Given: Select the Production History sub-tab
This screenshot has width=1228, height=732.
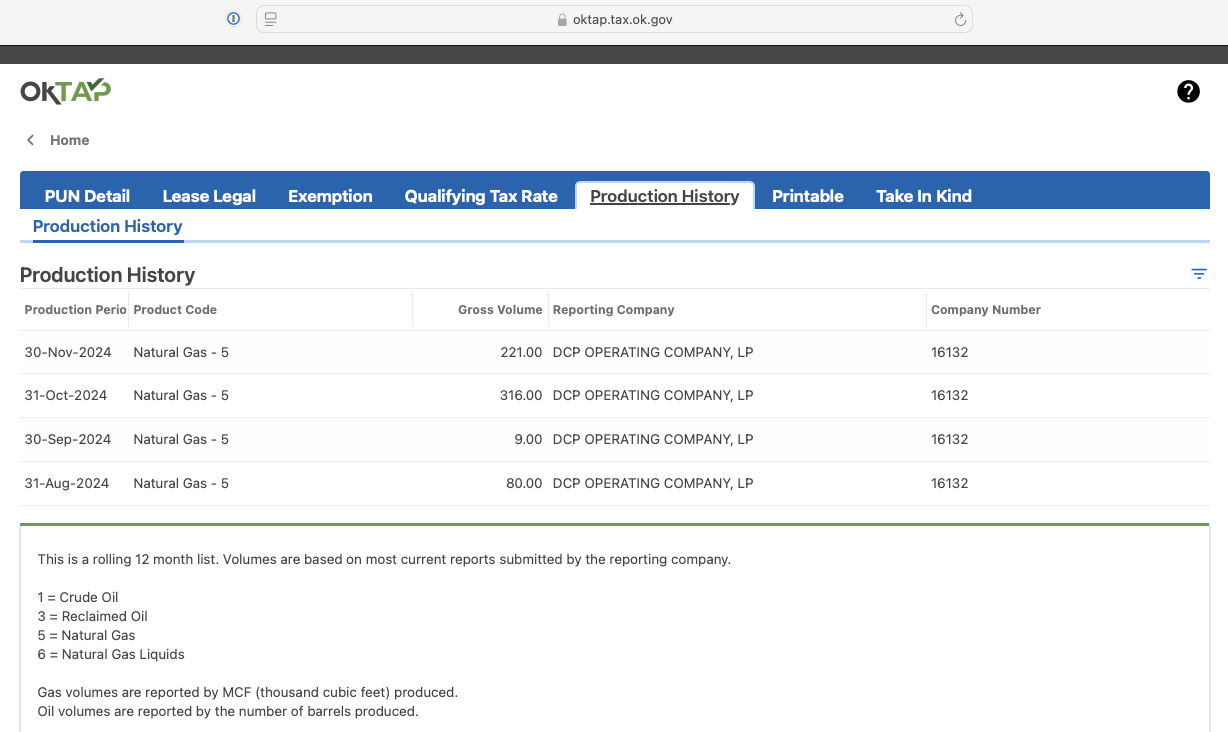Looking at the screenshot, I should pyautogui.click(x=107, y=226).
